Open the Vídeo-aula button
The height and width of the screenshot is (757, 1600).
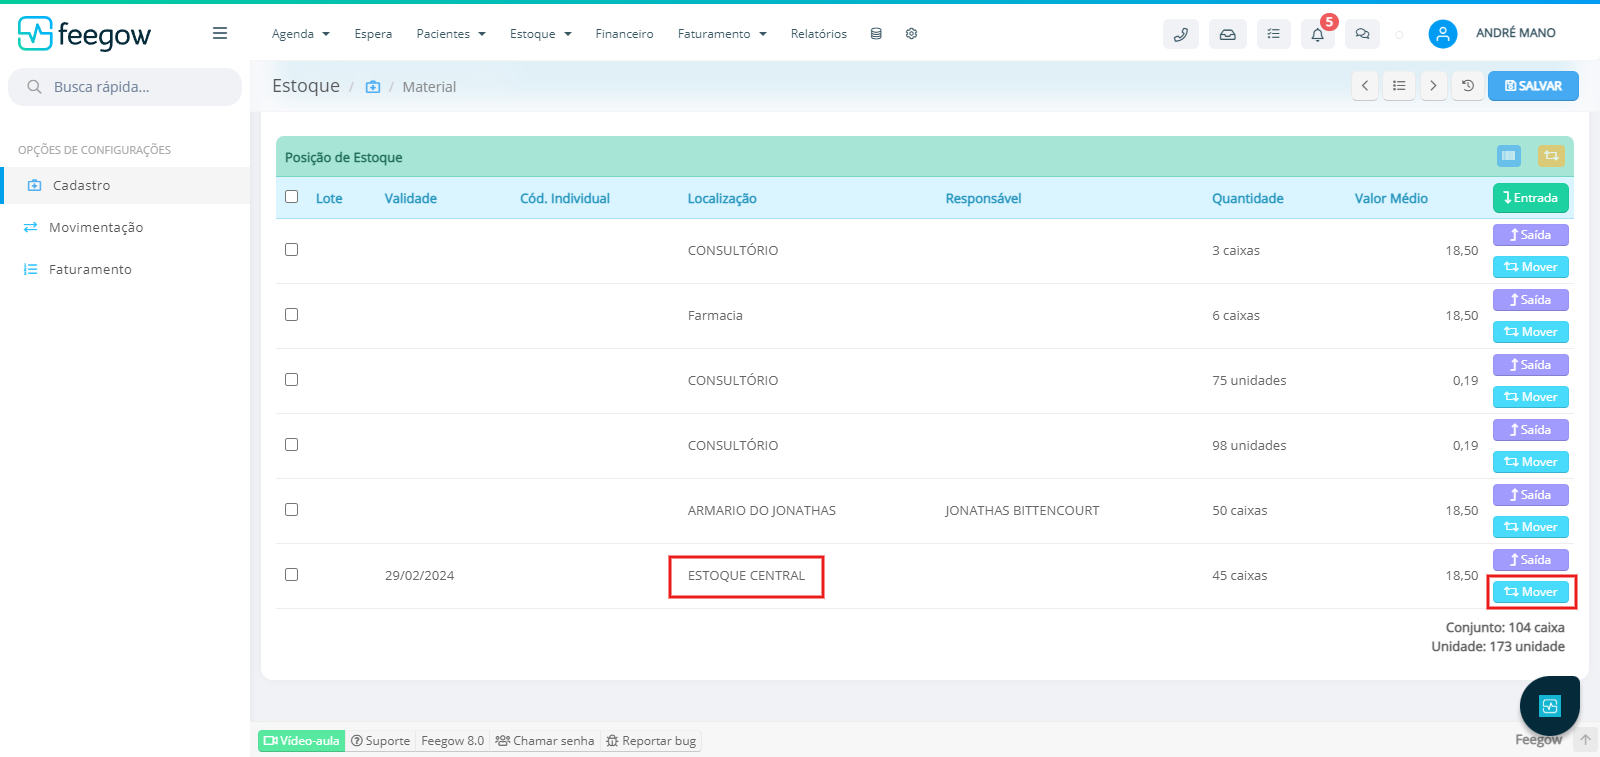[x=301, y=741]
